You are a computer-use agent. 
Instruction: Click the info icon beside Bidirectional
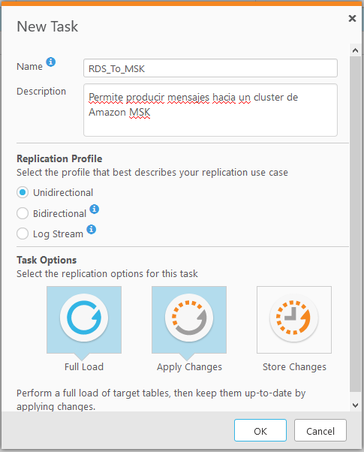(x=94, y=209)
